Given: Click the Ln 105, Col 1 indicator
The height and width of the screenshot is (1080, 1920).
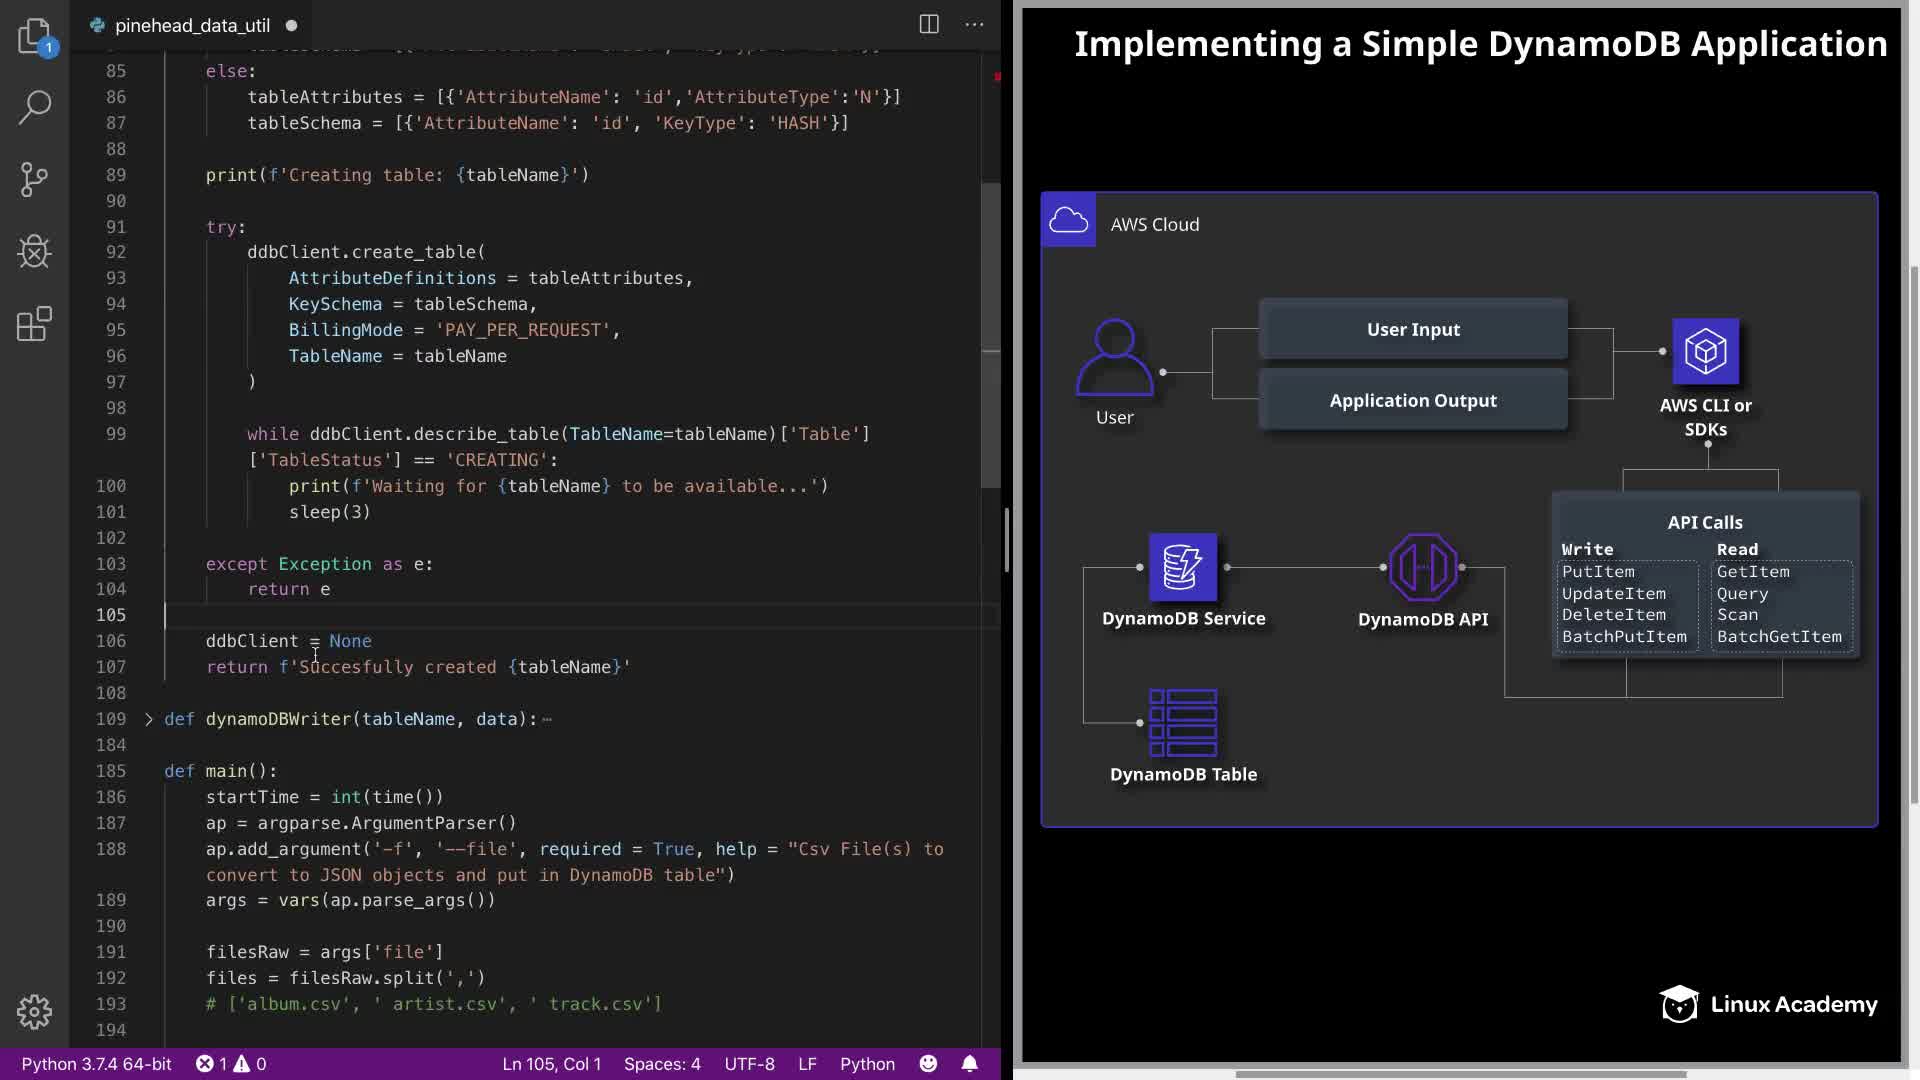Looking at the screenshot, I should coord(552,1064).
